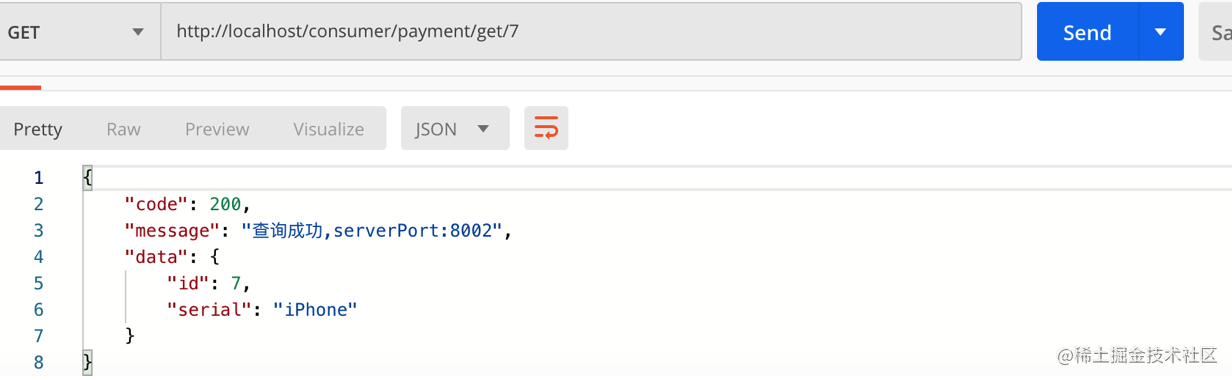Click the blue Send button
This screenshot has height=380, width=1232.
click(1087, 32)
